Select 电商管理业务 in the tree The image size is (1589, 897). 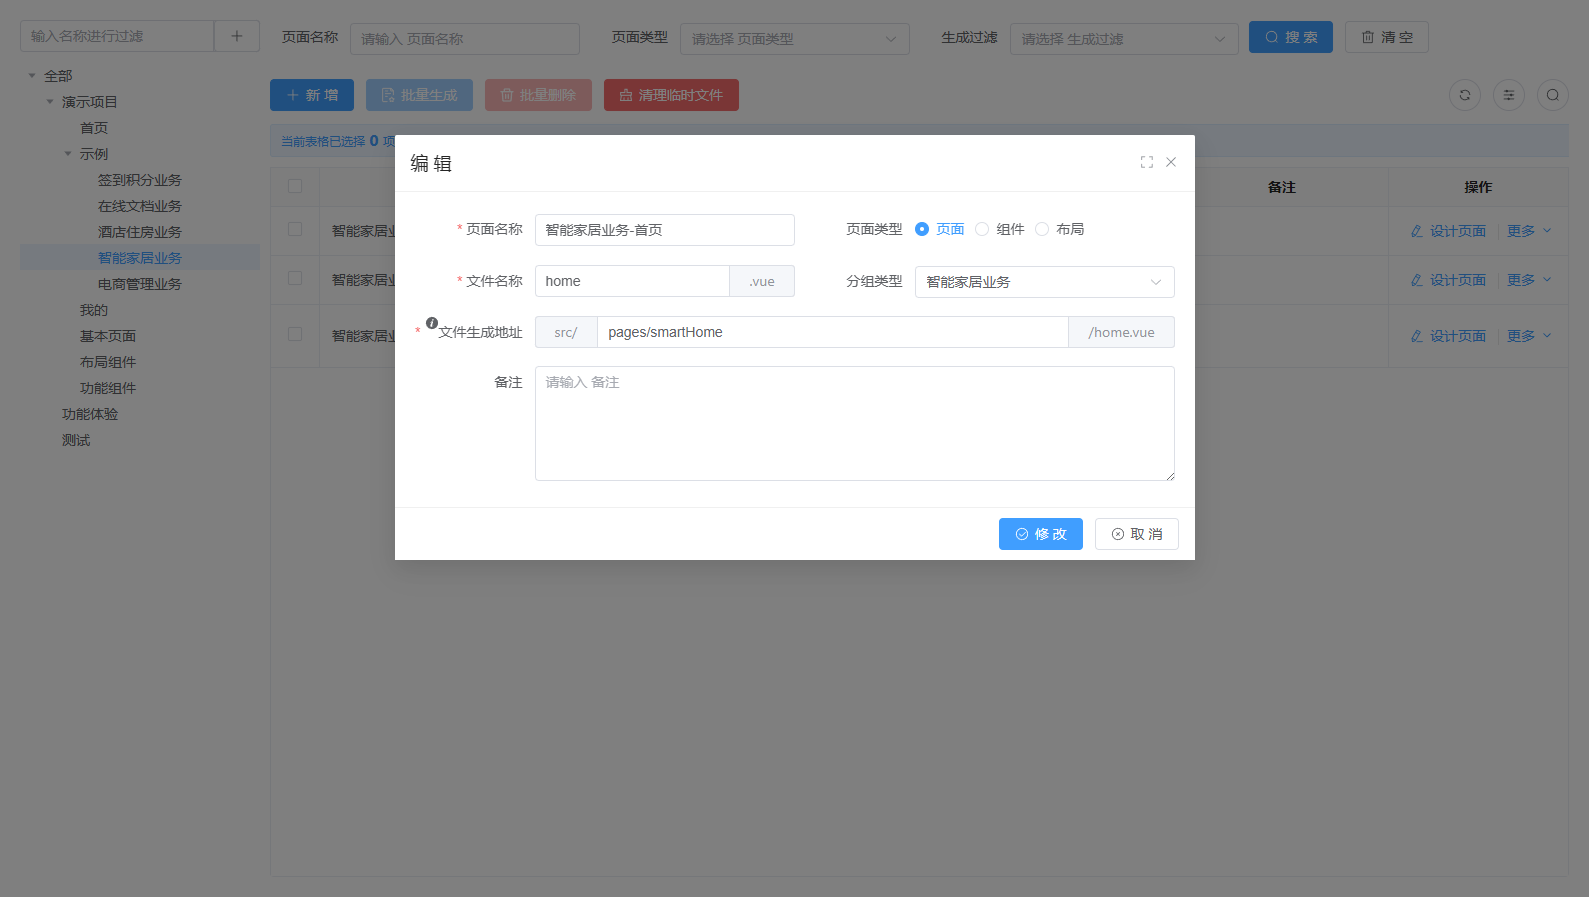coord(140,284)
